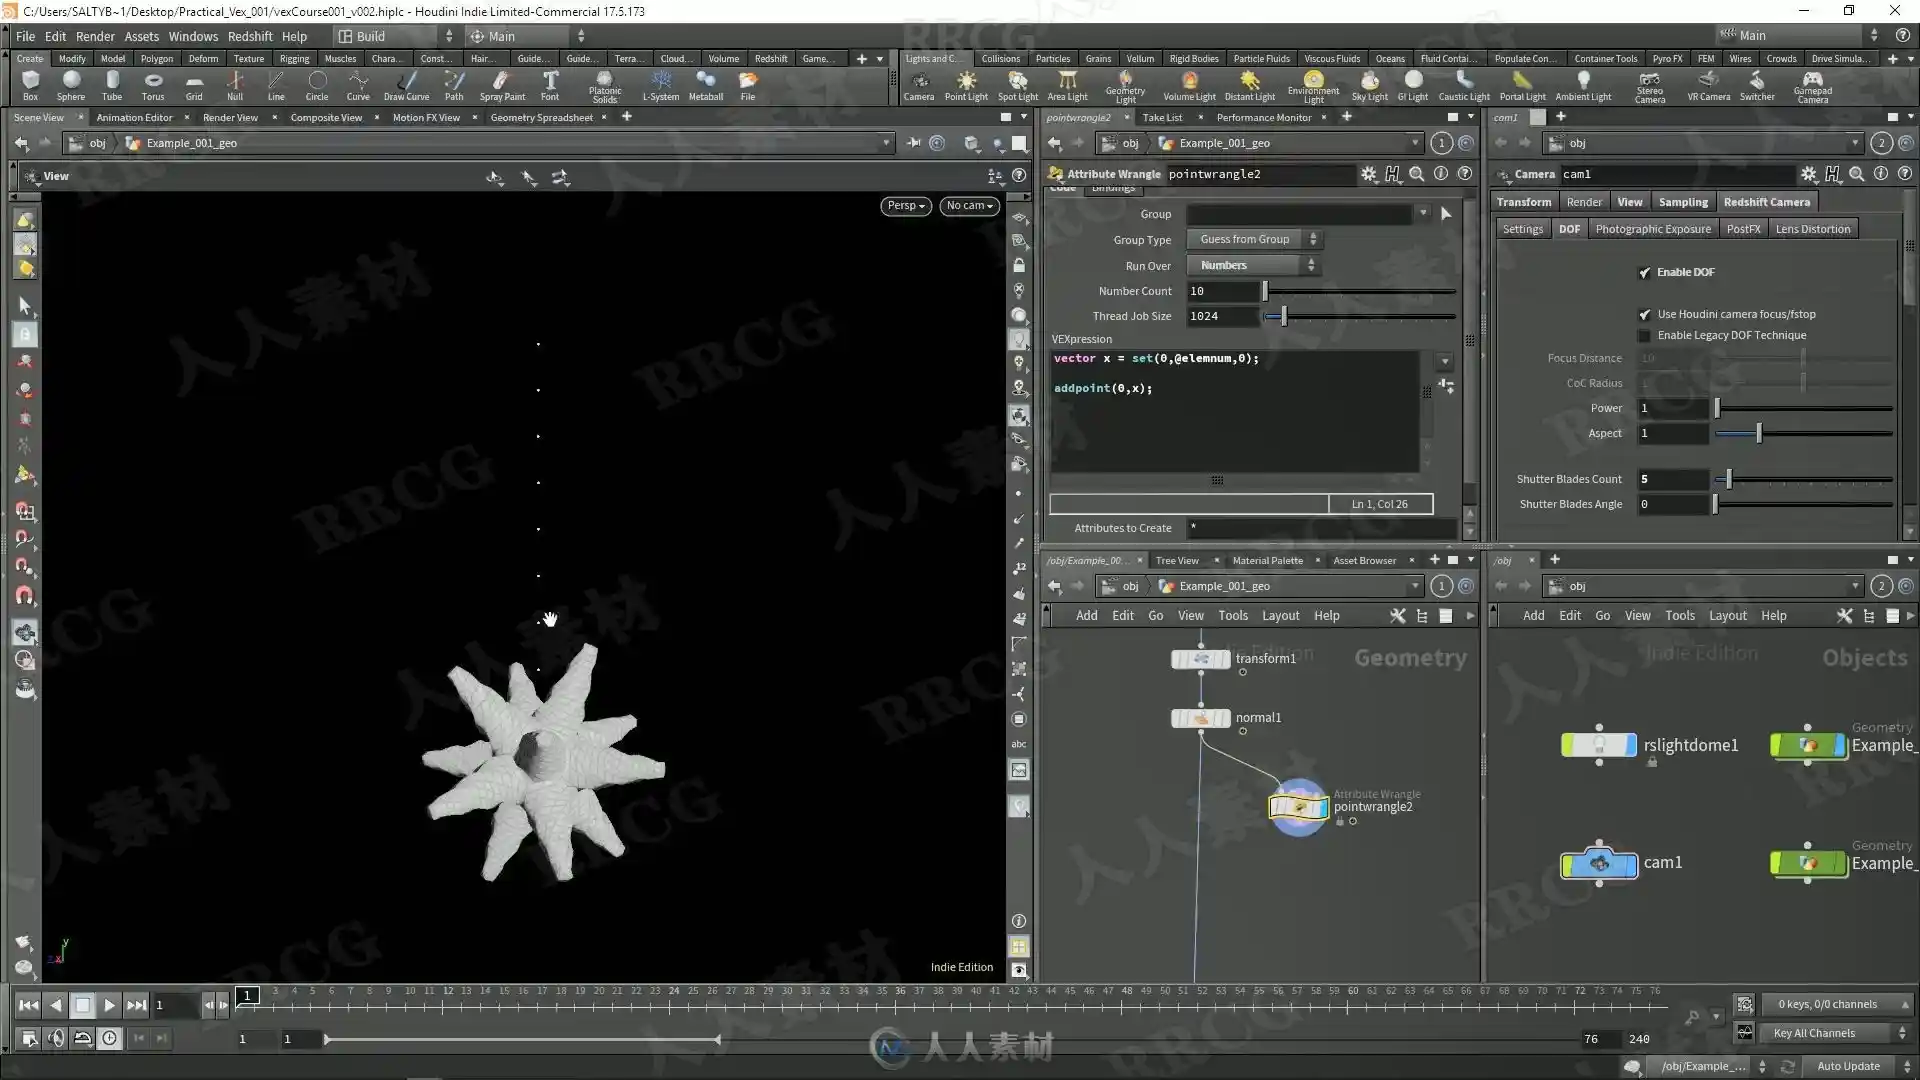Open the Attribute Wrangle parameter gear menu

tap(1368, 174)
